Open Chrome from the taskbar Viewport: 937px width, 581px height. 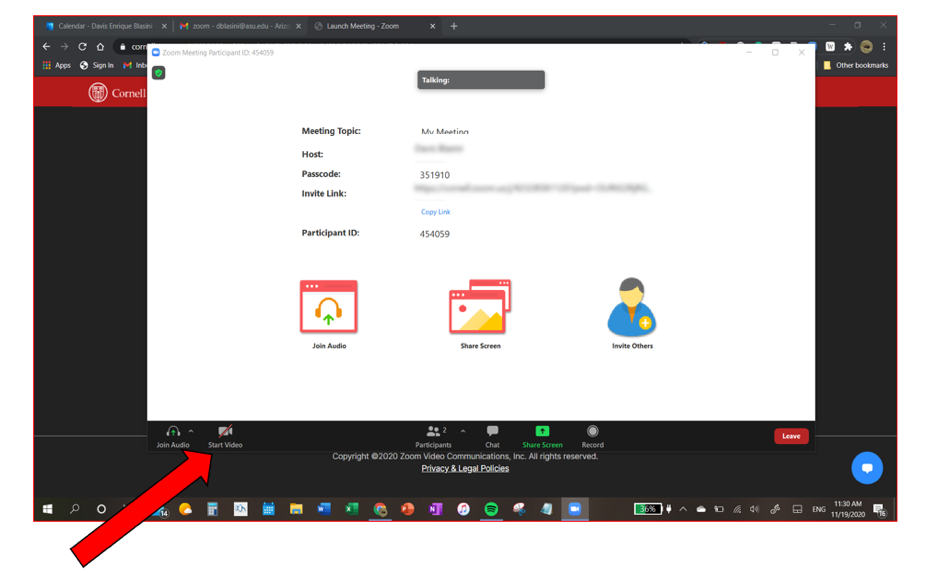[x=380, y=509]
